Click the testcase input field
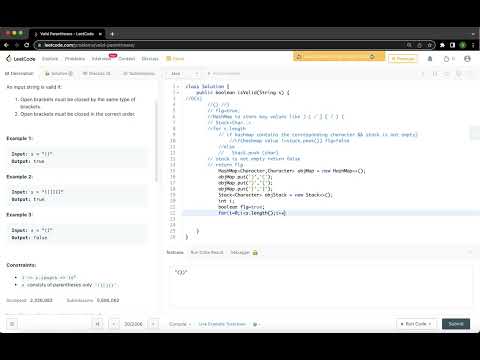Image resolution: width=480 pixels, height=360 pixels. (321, 286)
